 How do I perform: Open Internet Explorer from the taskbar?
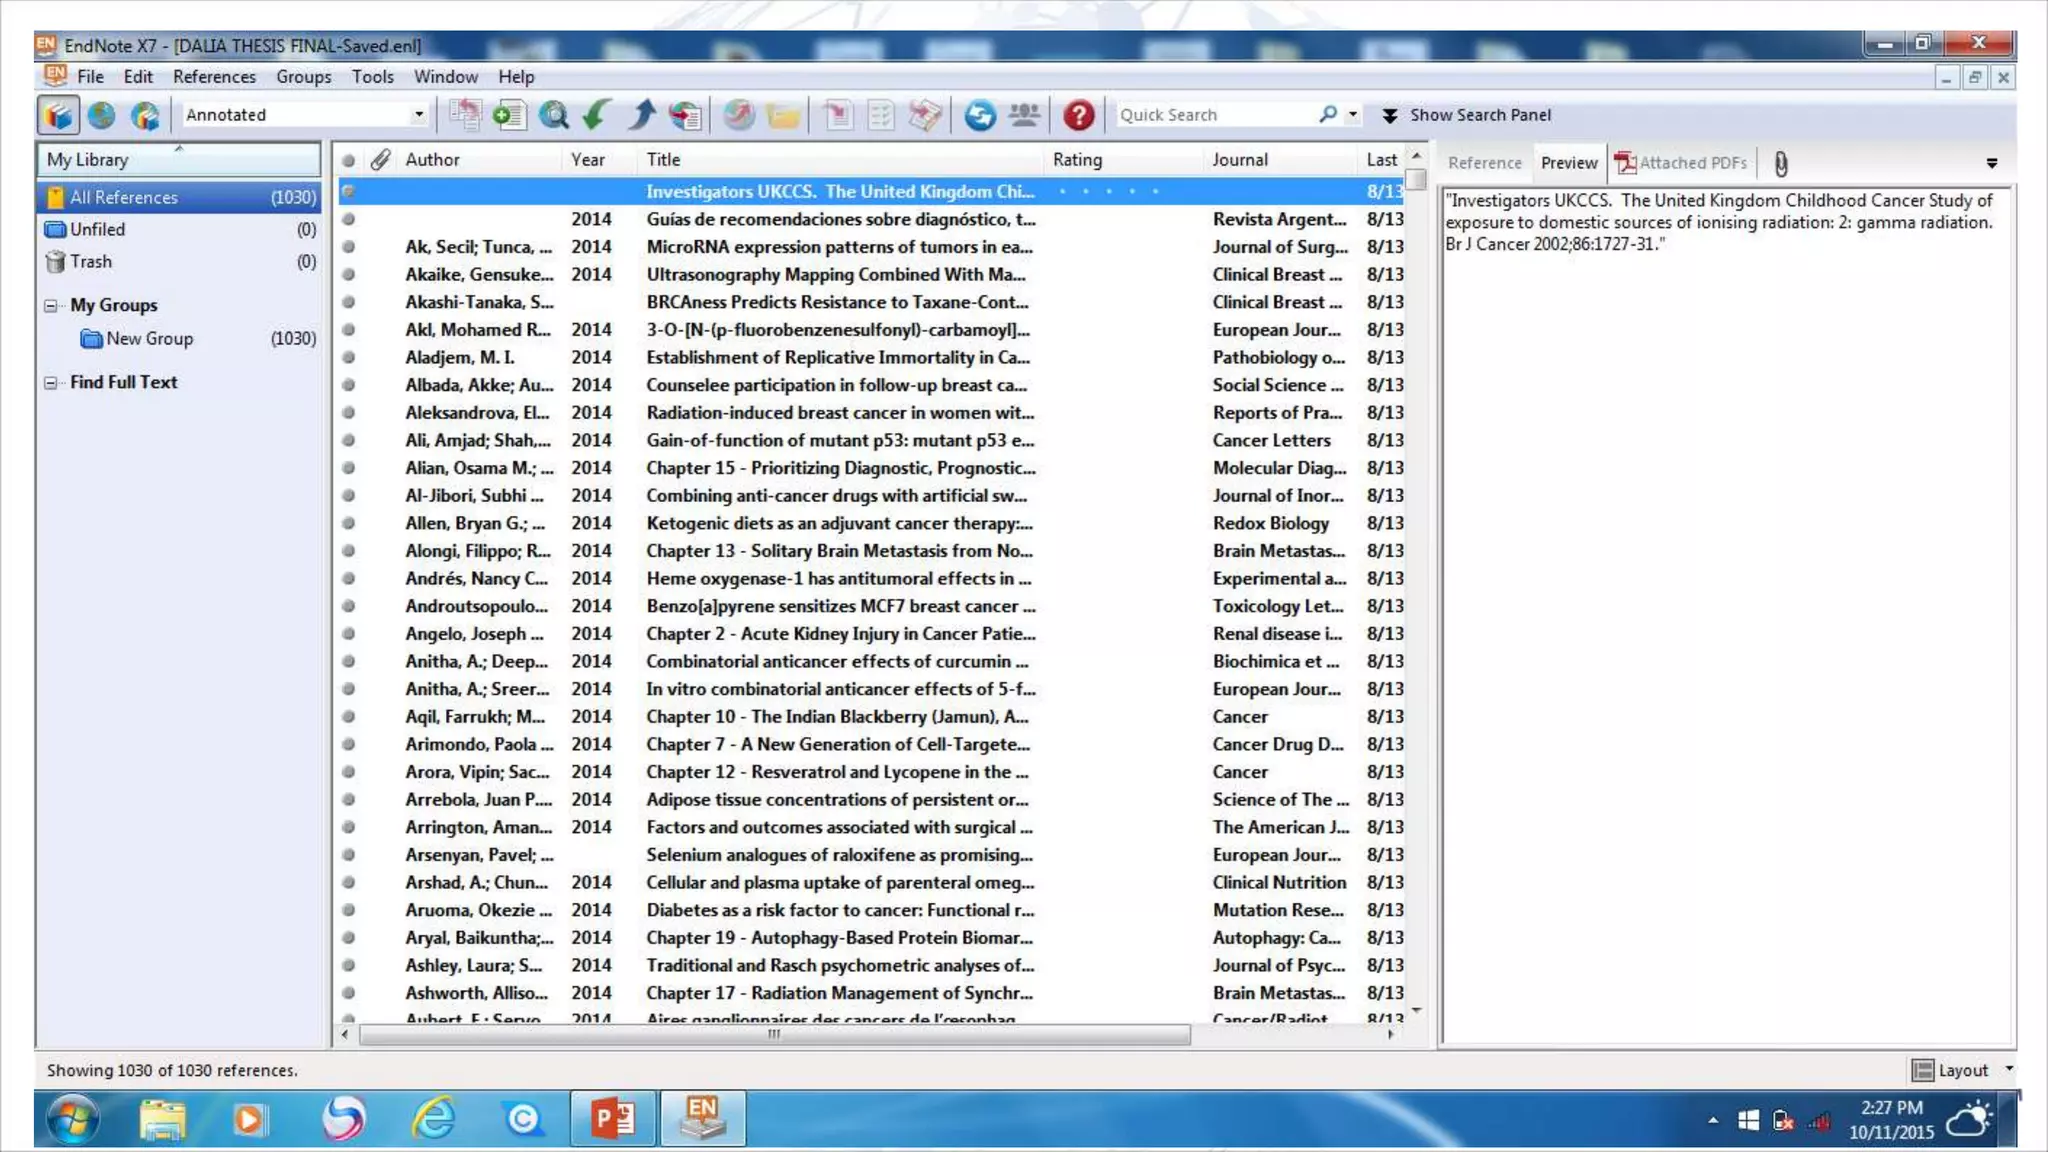[x=434, y=1118]
